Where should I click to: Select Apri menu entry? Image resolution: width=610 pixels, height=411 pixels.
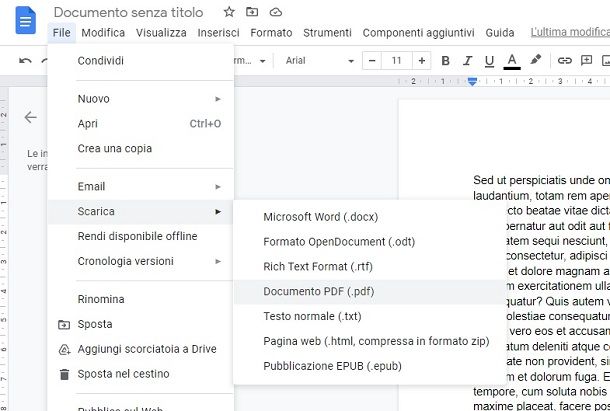coord(141,124)
